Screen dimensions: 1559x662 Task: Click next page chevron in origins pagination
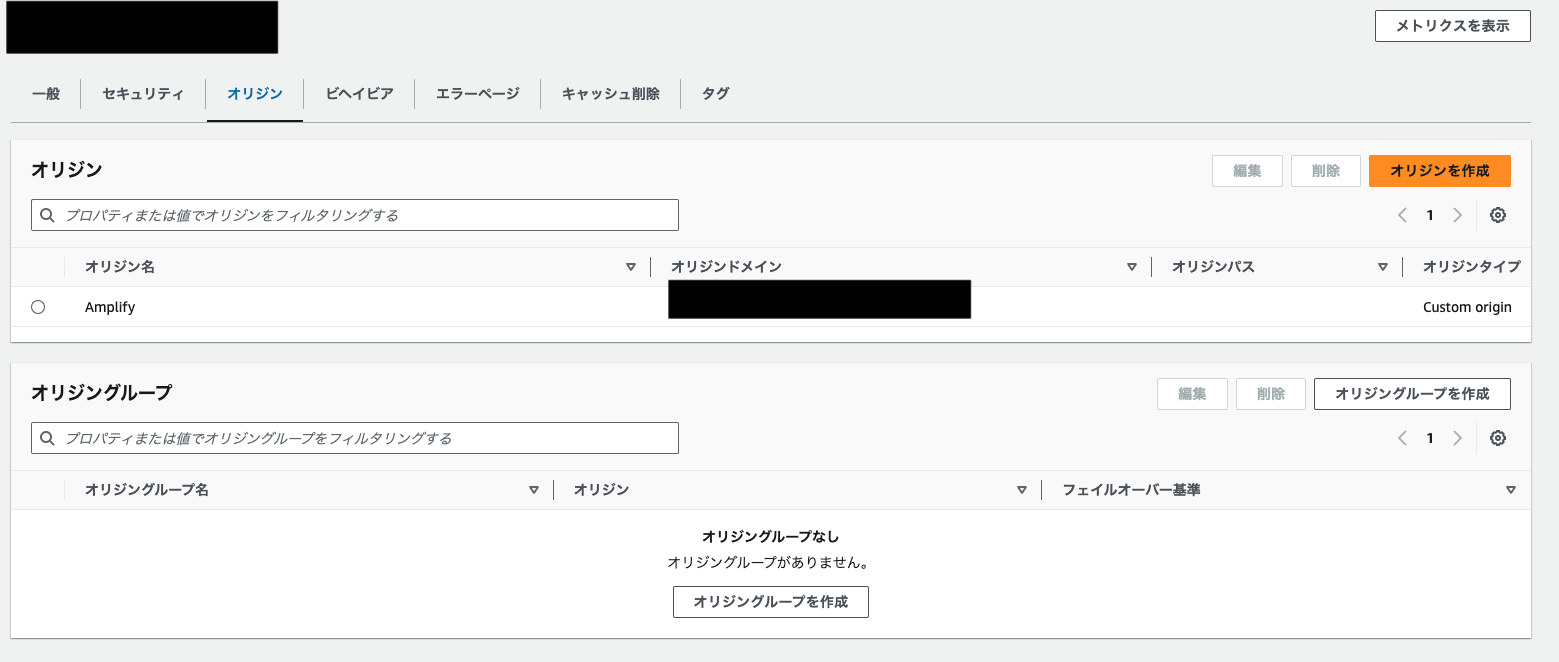[x=1457, y=214]
